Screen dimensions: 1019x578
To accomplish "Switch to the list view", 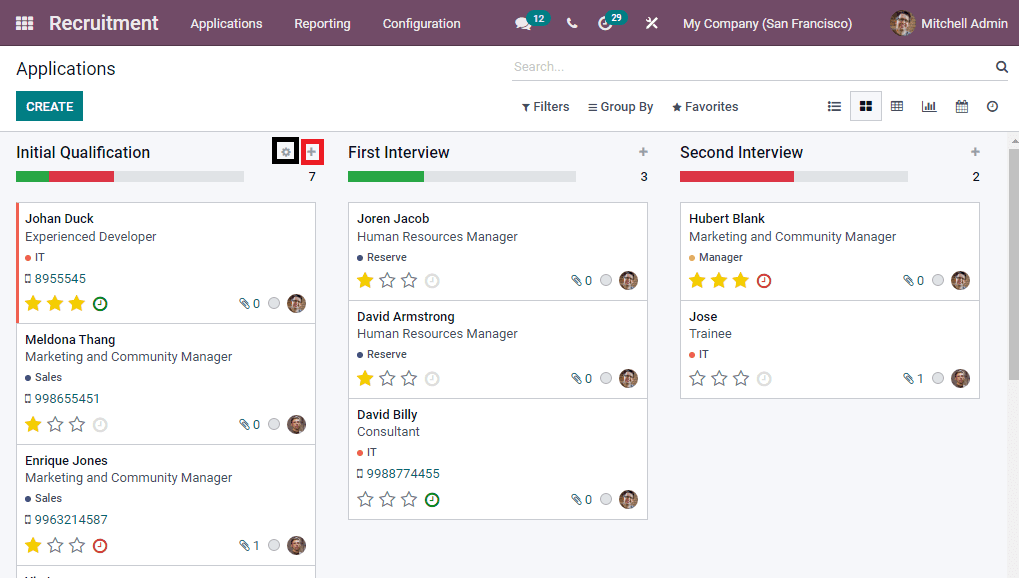I will 834,106.
